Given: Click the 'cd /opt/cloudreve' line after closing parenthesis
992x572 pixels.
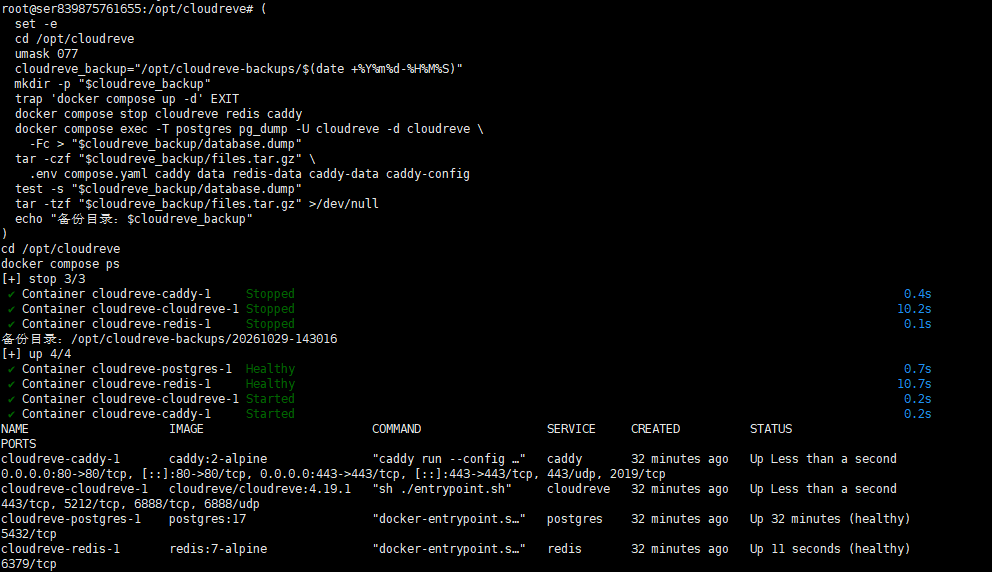Looking at the screenshot, I should pyautogui.click(x=61, y=249).
